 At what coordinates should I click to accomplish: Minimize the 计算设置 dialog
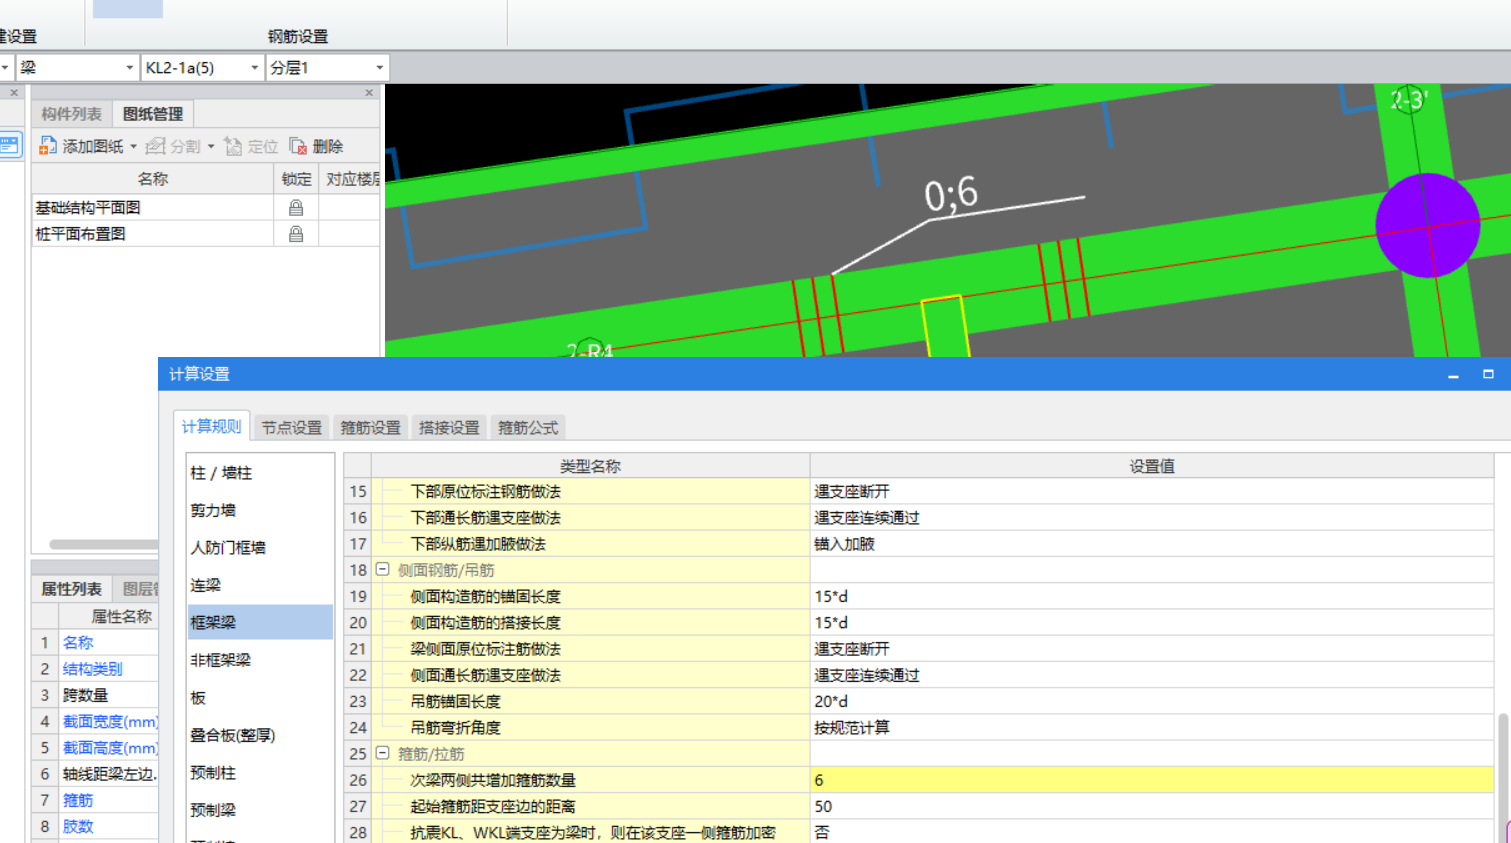1453,374
